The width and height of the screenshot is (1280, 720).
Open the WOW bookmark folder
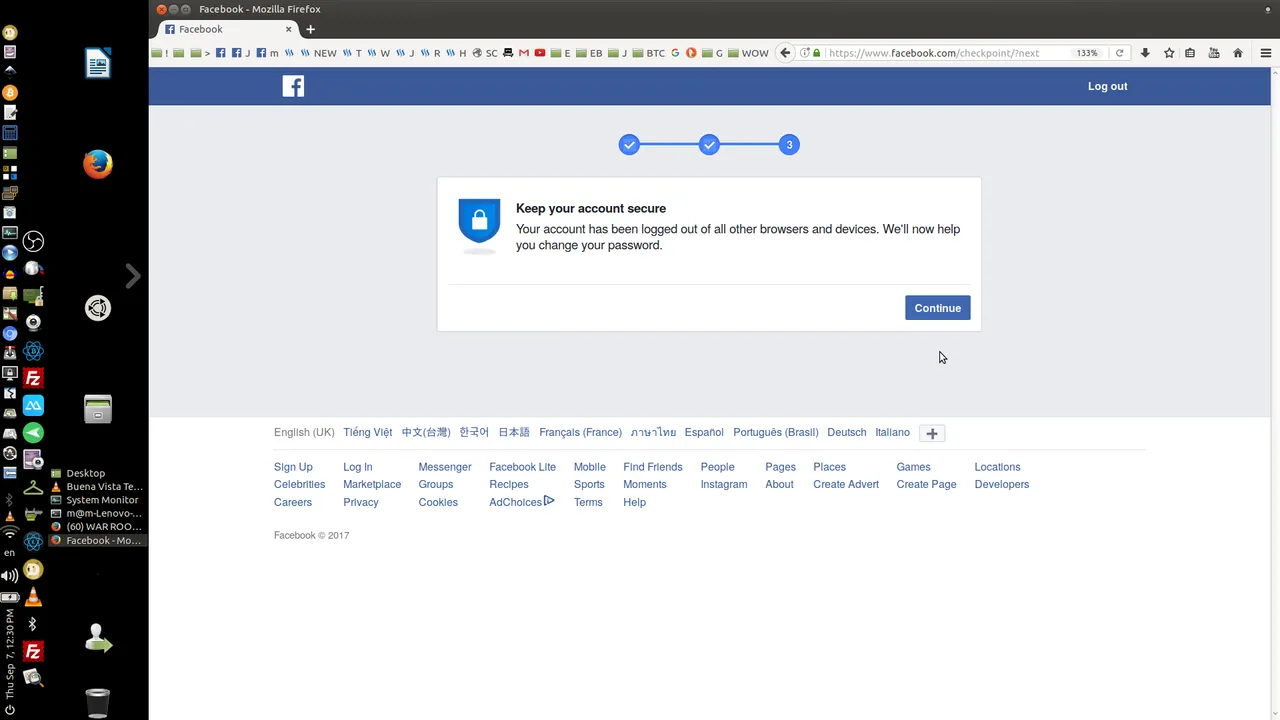[748, 53]
